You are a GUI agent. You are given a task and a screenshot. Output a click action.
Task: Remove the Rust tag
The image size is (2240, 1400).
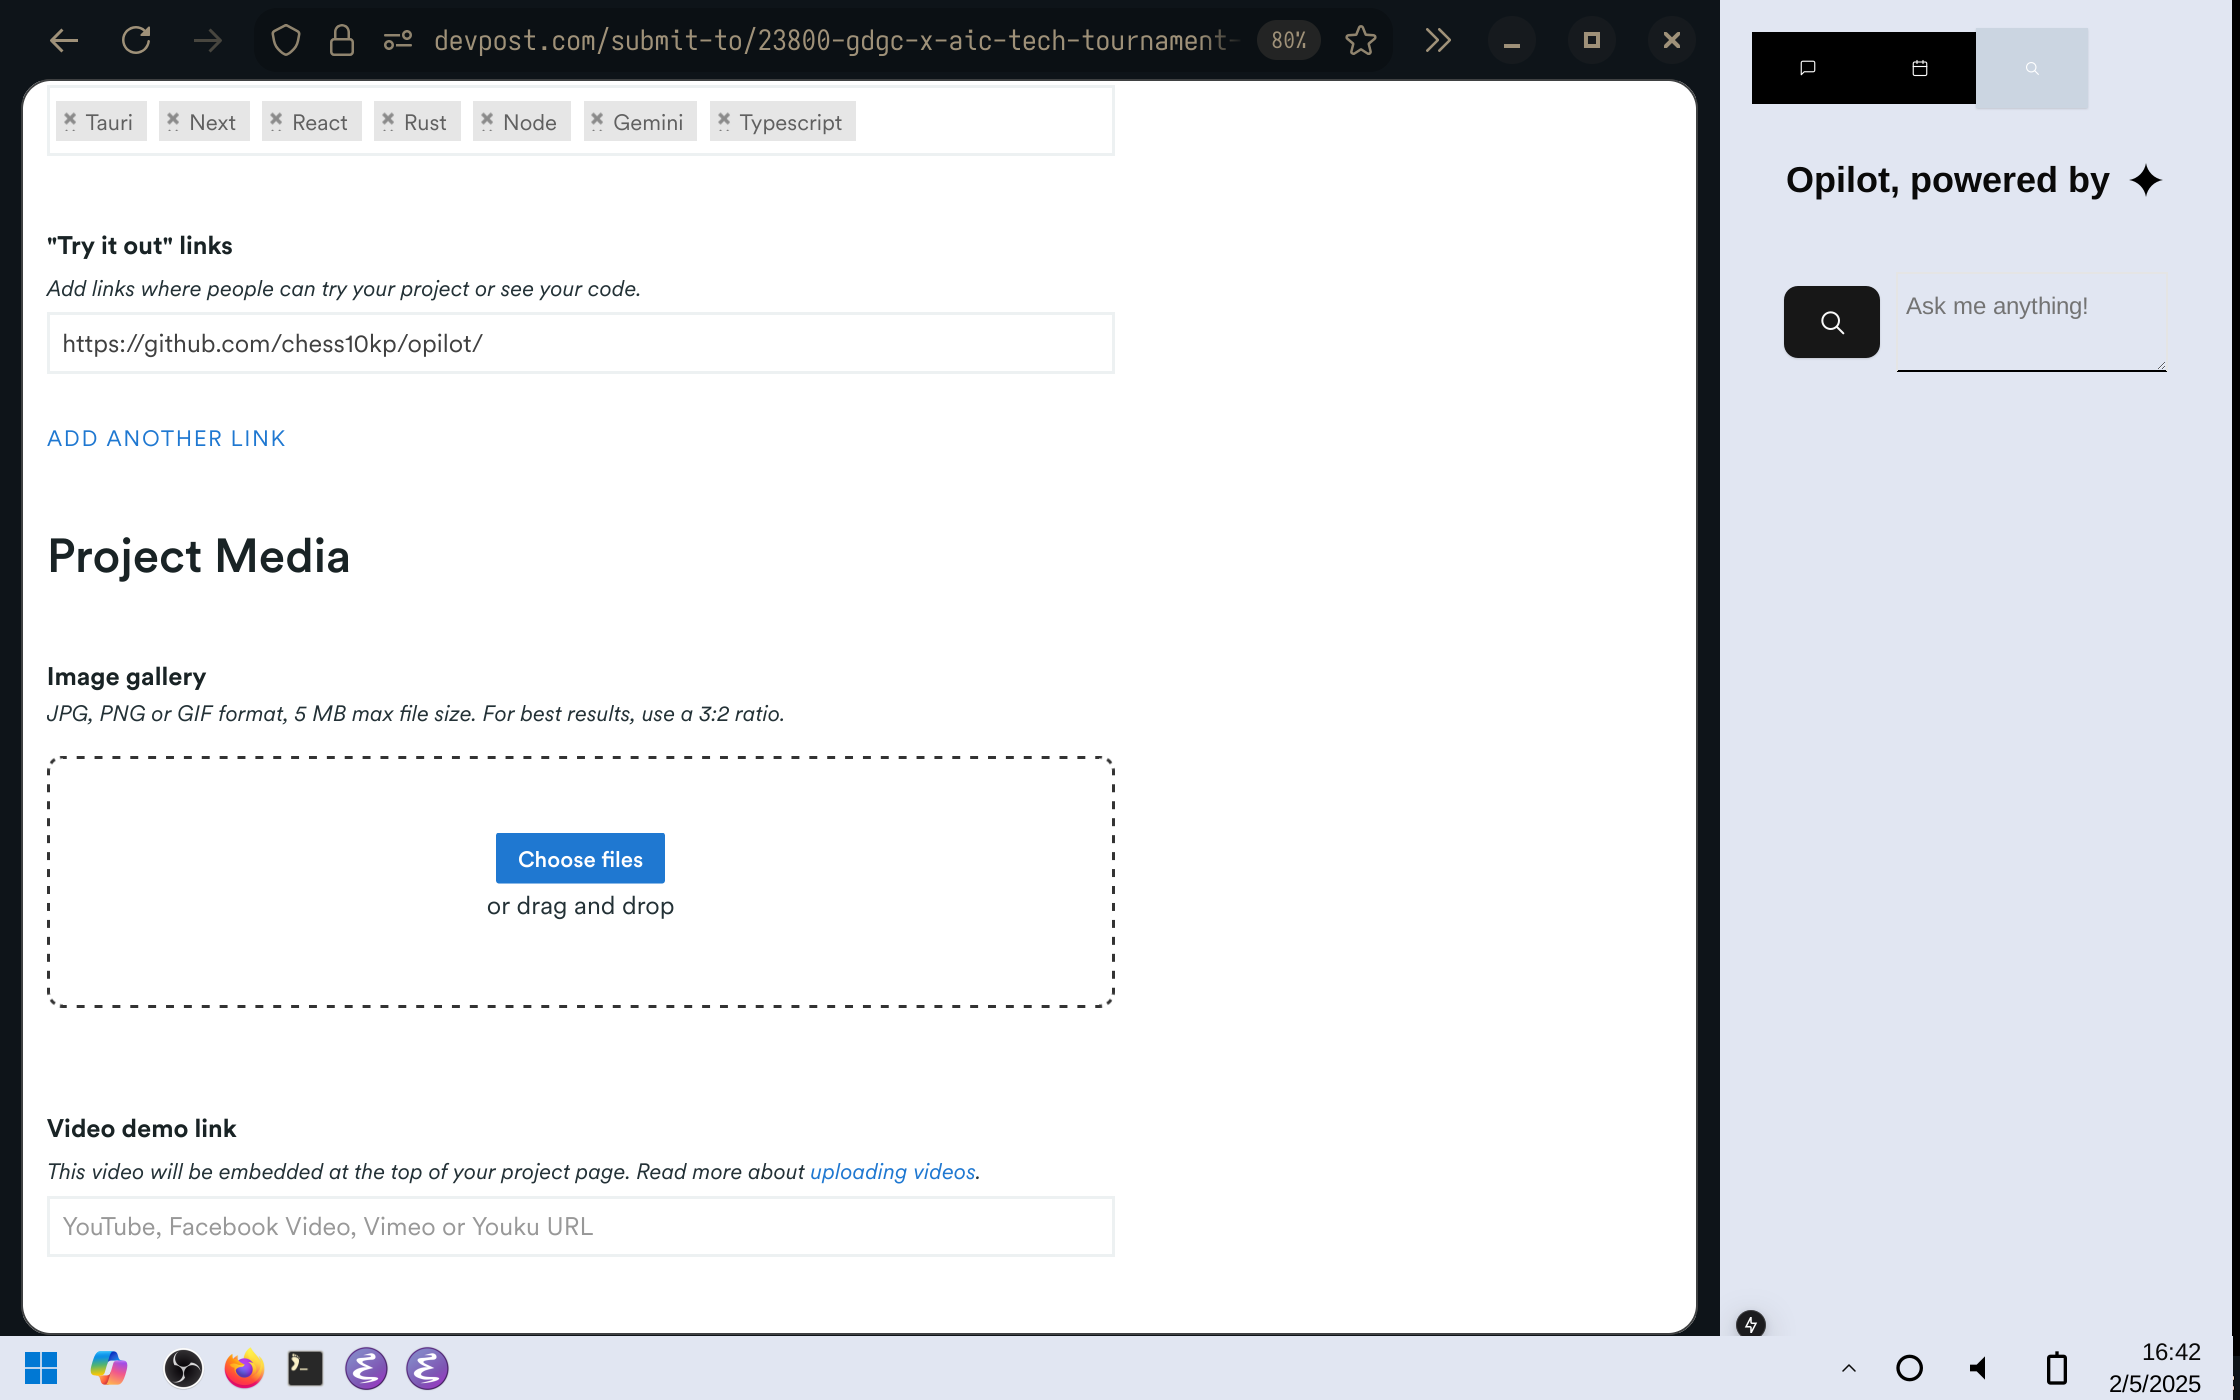point(388,121)
